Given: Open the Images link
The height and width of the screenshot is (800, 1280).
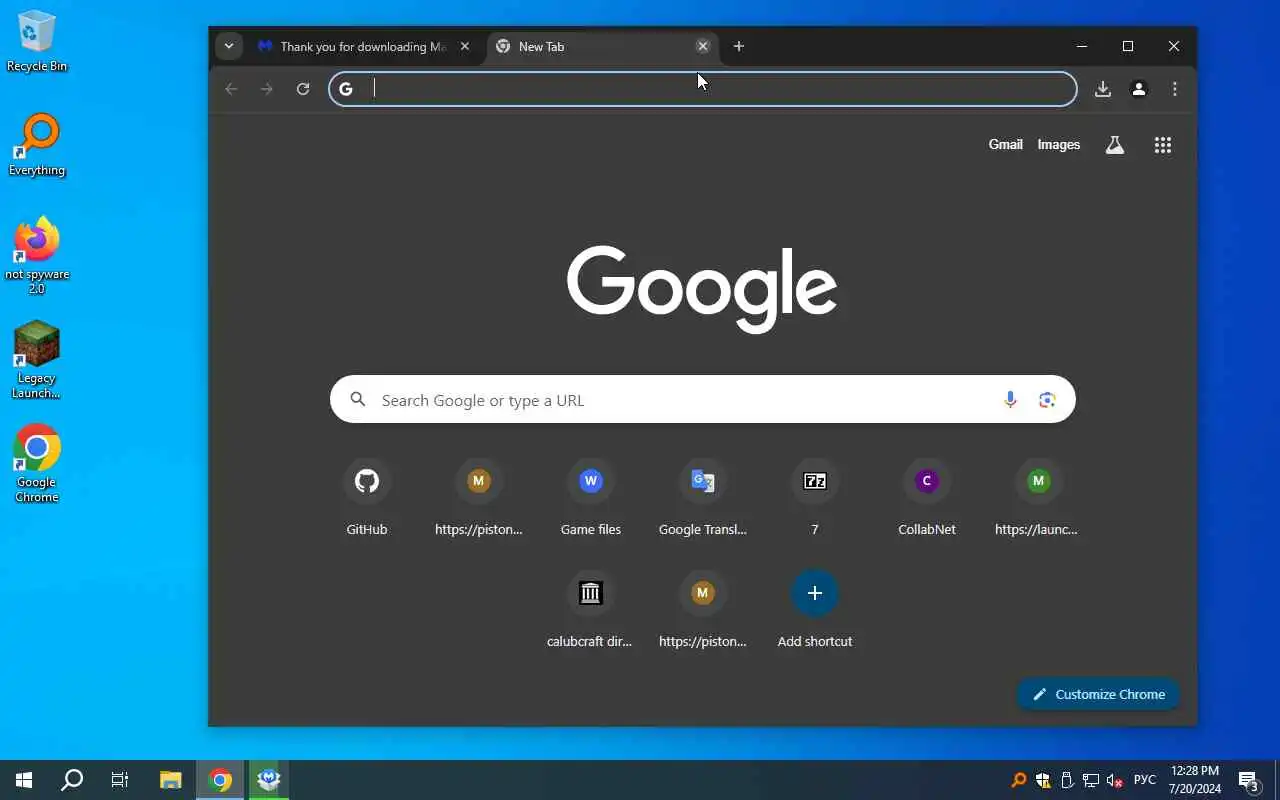Looking at the screenshot, I should coord(1059,145).
